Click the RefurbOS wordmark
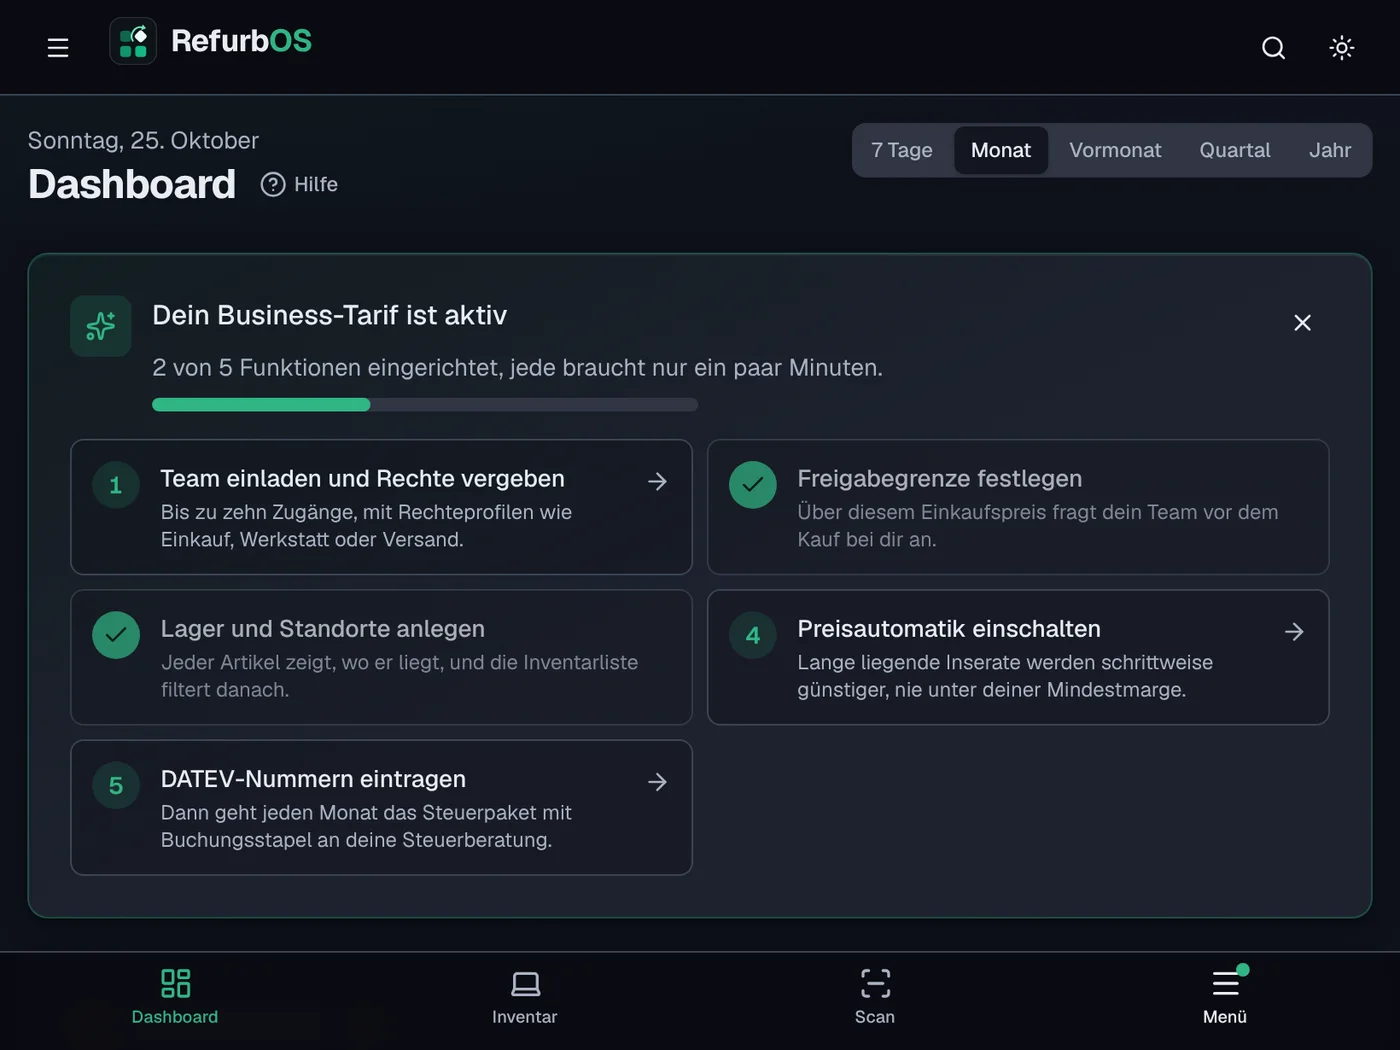1400x1050 pixels. click(241, 41)
